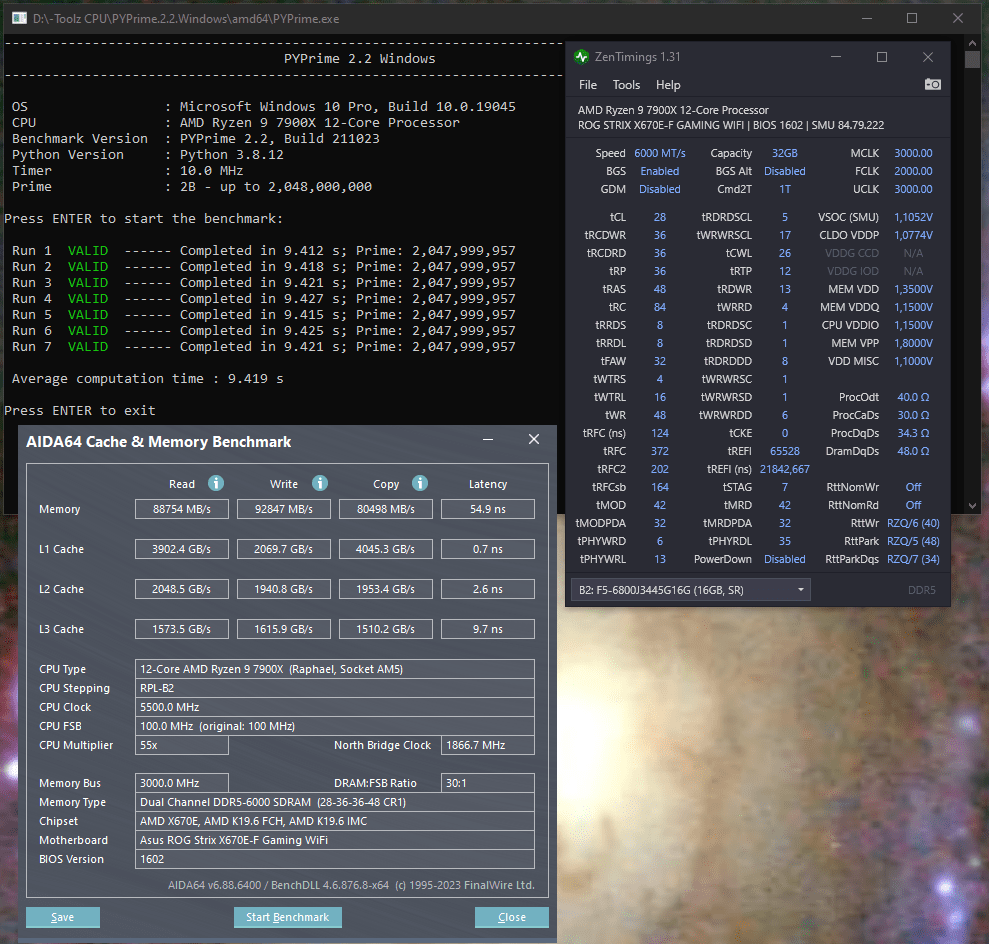This screenshot has height=944, width=989.
Task: Click the Speed value 6000 MT/s
Action: (660, 153)
